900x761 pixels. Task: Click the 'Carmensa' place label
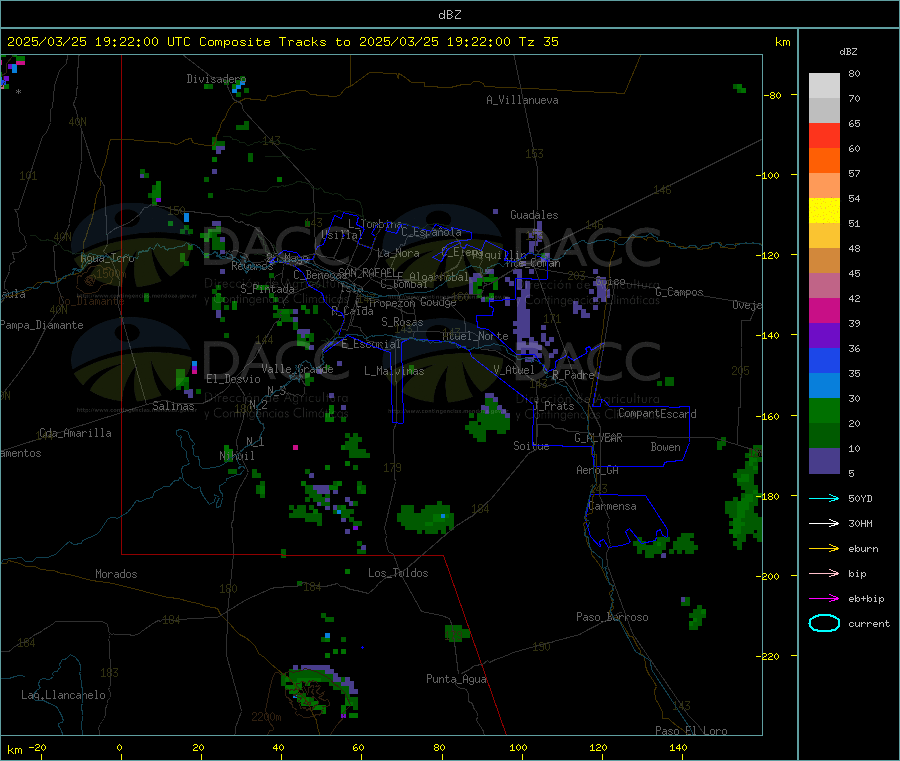612,506
